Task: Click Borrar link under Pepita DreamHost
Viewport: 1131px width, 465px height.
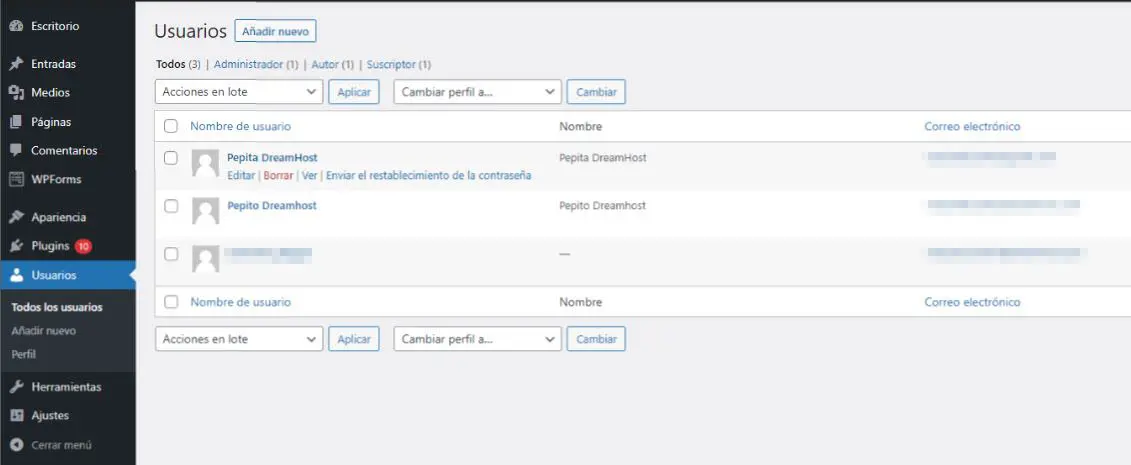Action: tap(278, 176)
